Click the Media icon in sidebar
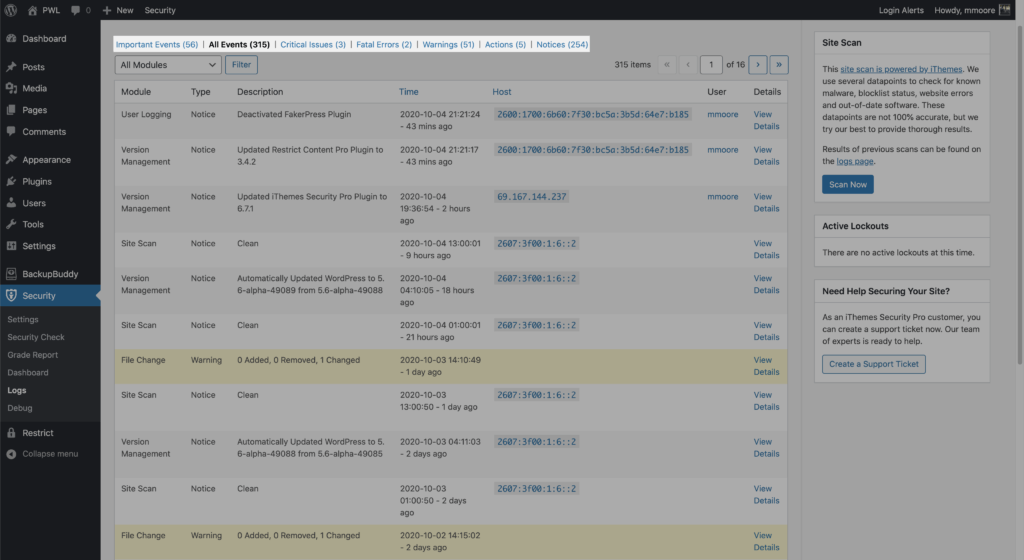The height and width of the screenshot is (560, 1024). [11, 88]
